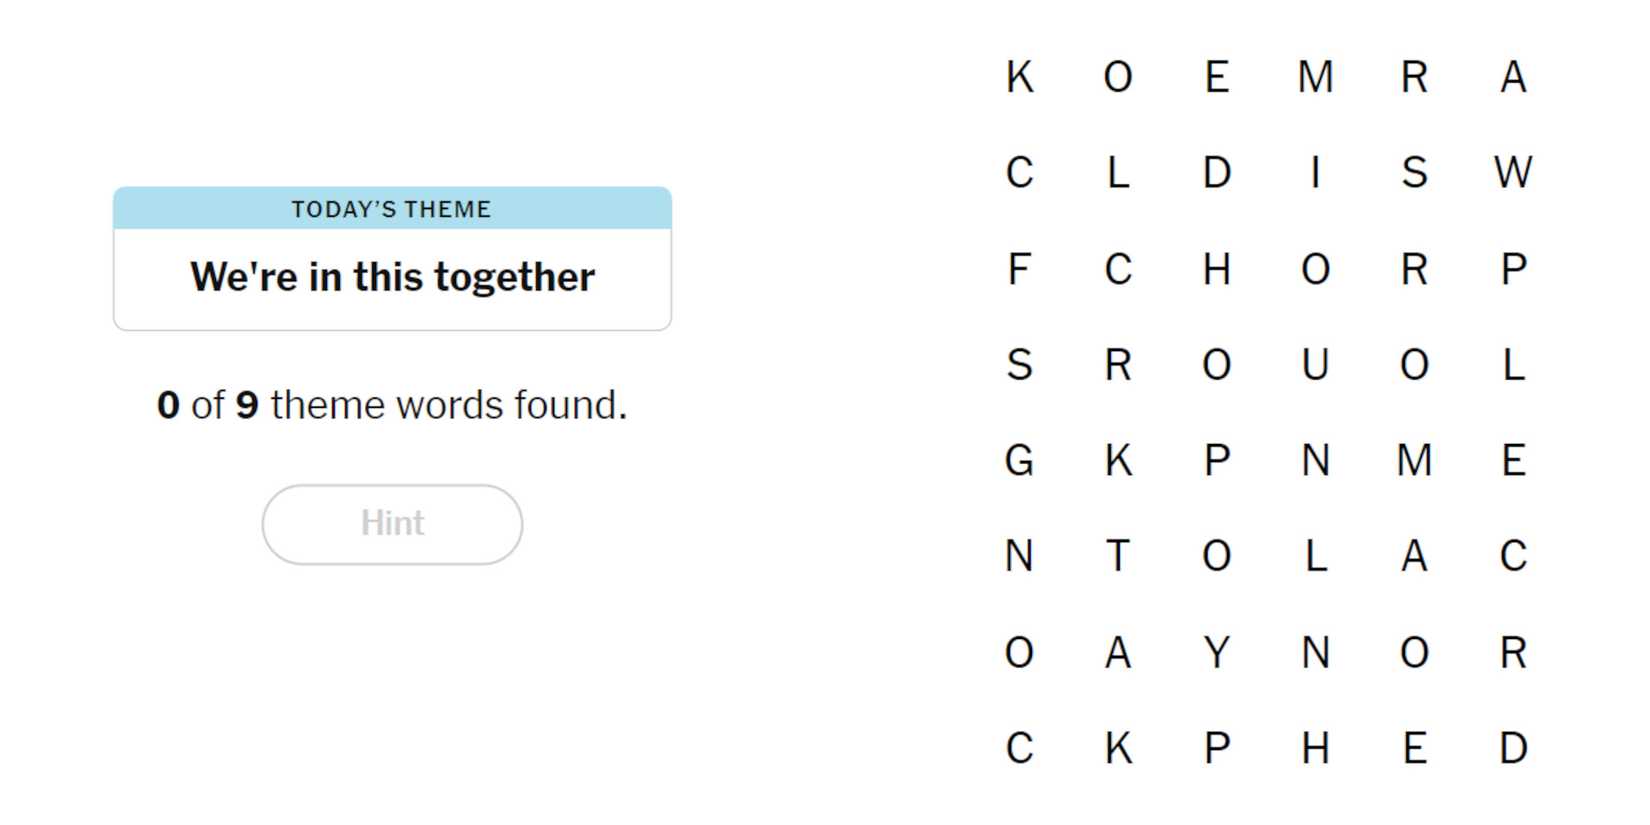This screenshot has width=1650, height=825.
Task: Tap the N between P and M
Action: coord(1315,461)
